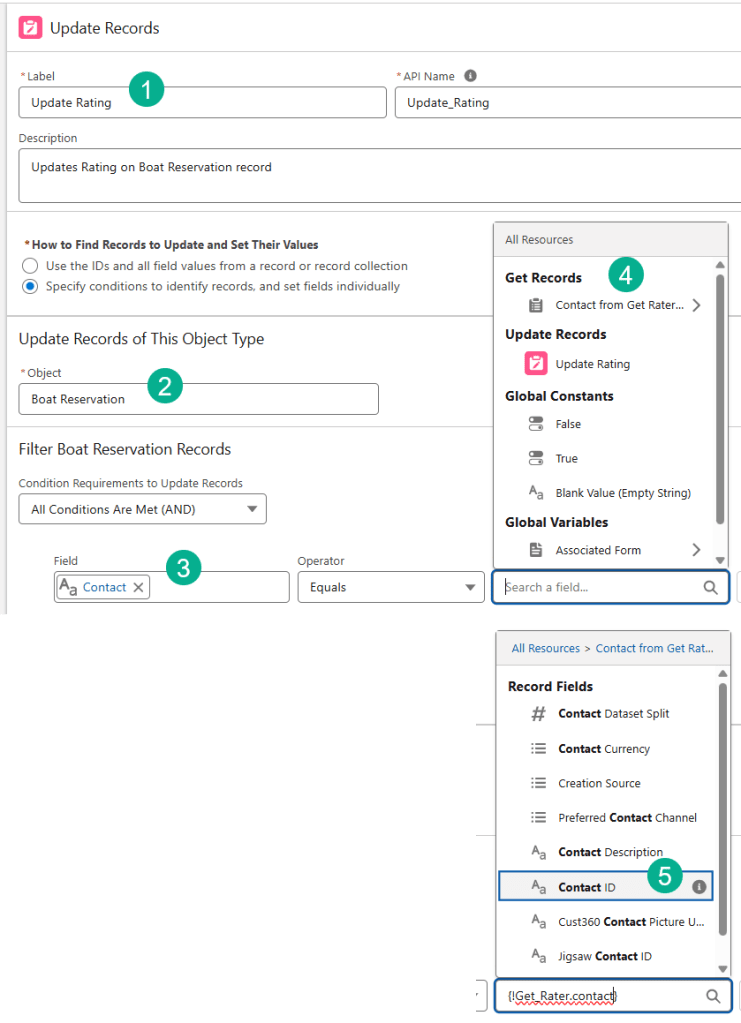Screen dimensions: 741x1023
Task: Select Use the IDs and all field values option
Action: pyautogui.click(x=30, y=266)
